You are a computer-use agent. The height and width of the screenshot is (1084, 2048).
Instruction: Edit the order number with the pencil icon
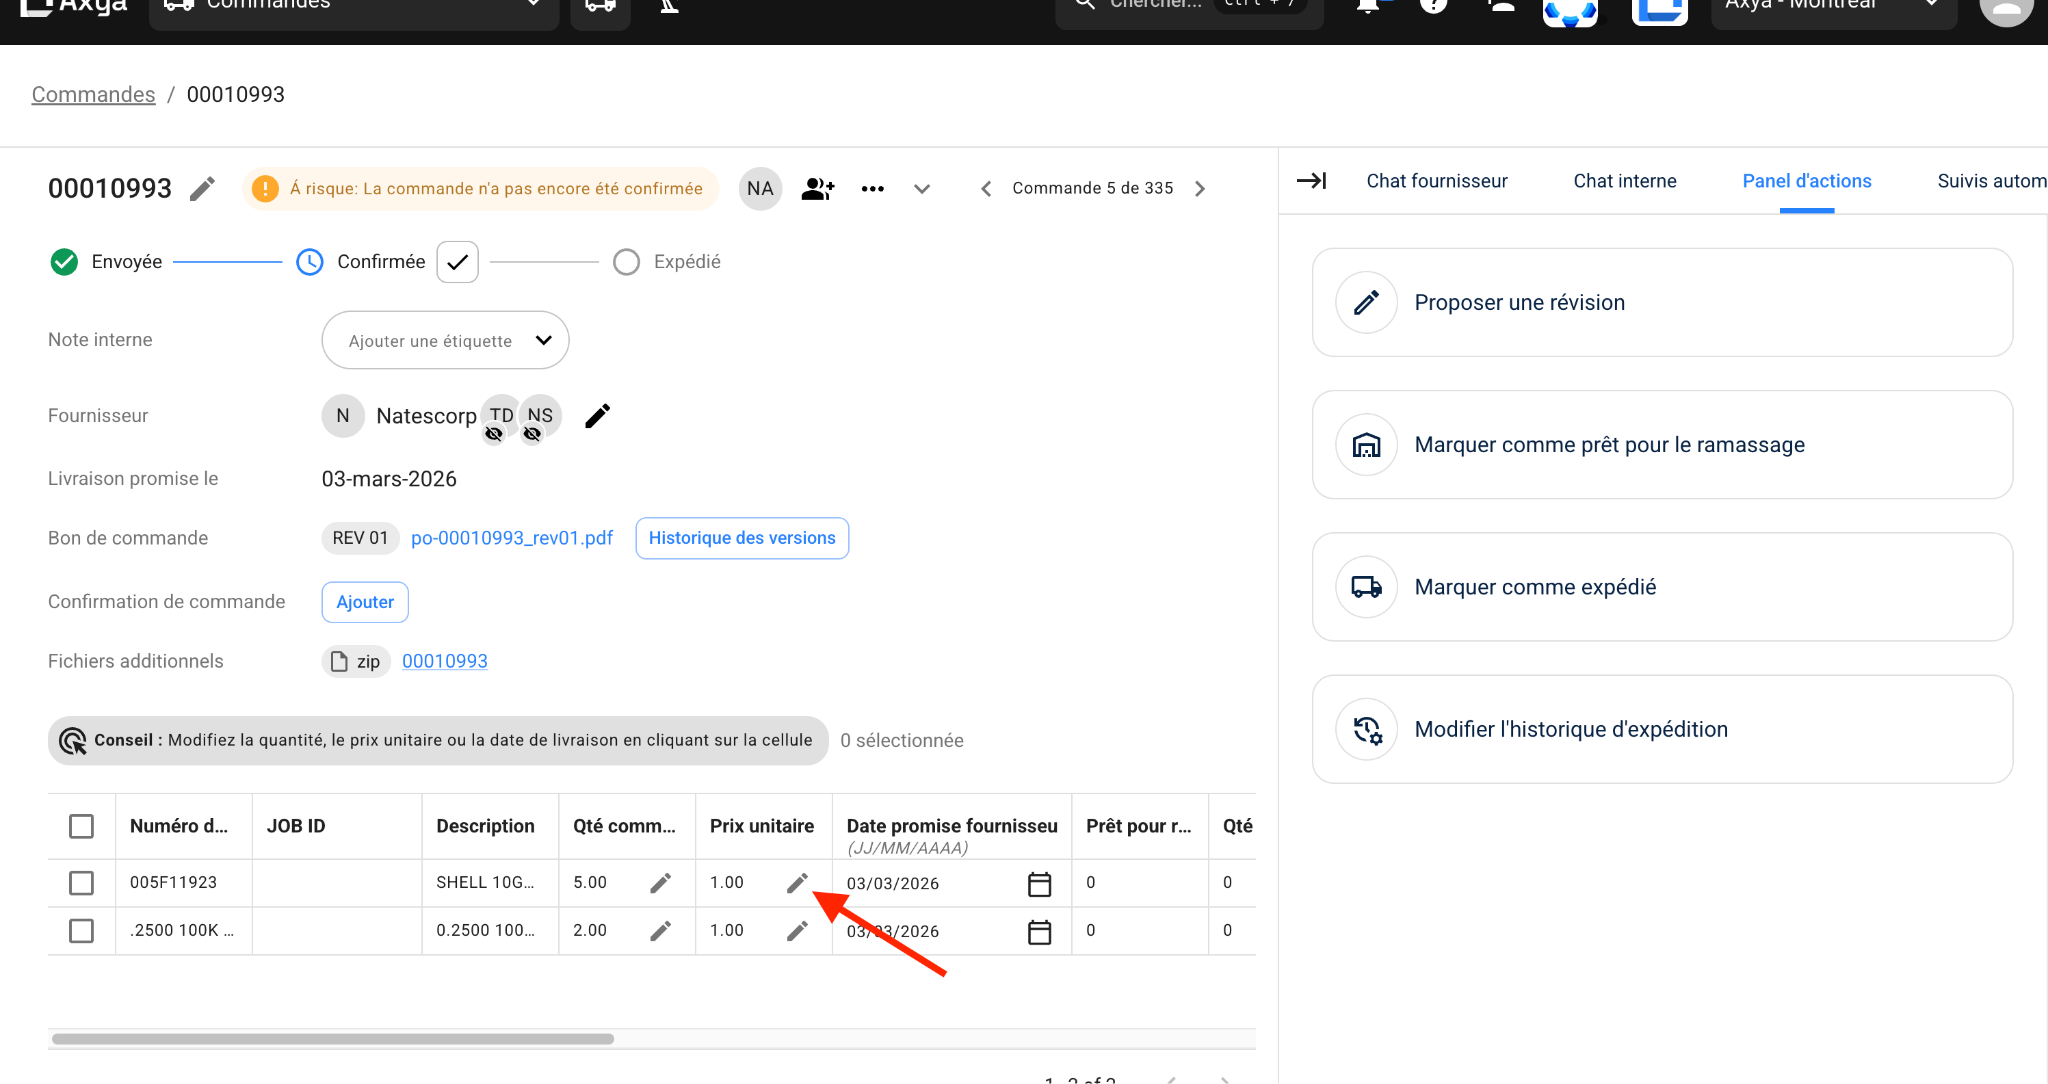(203, 188)
